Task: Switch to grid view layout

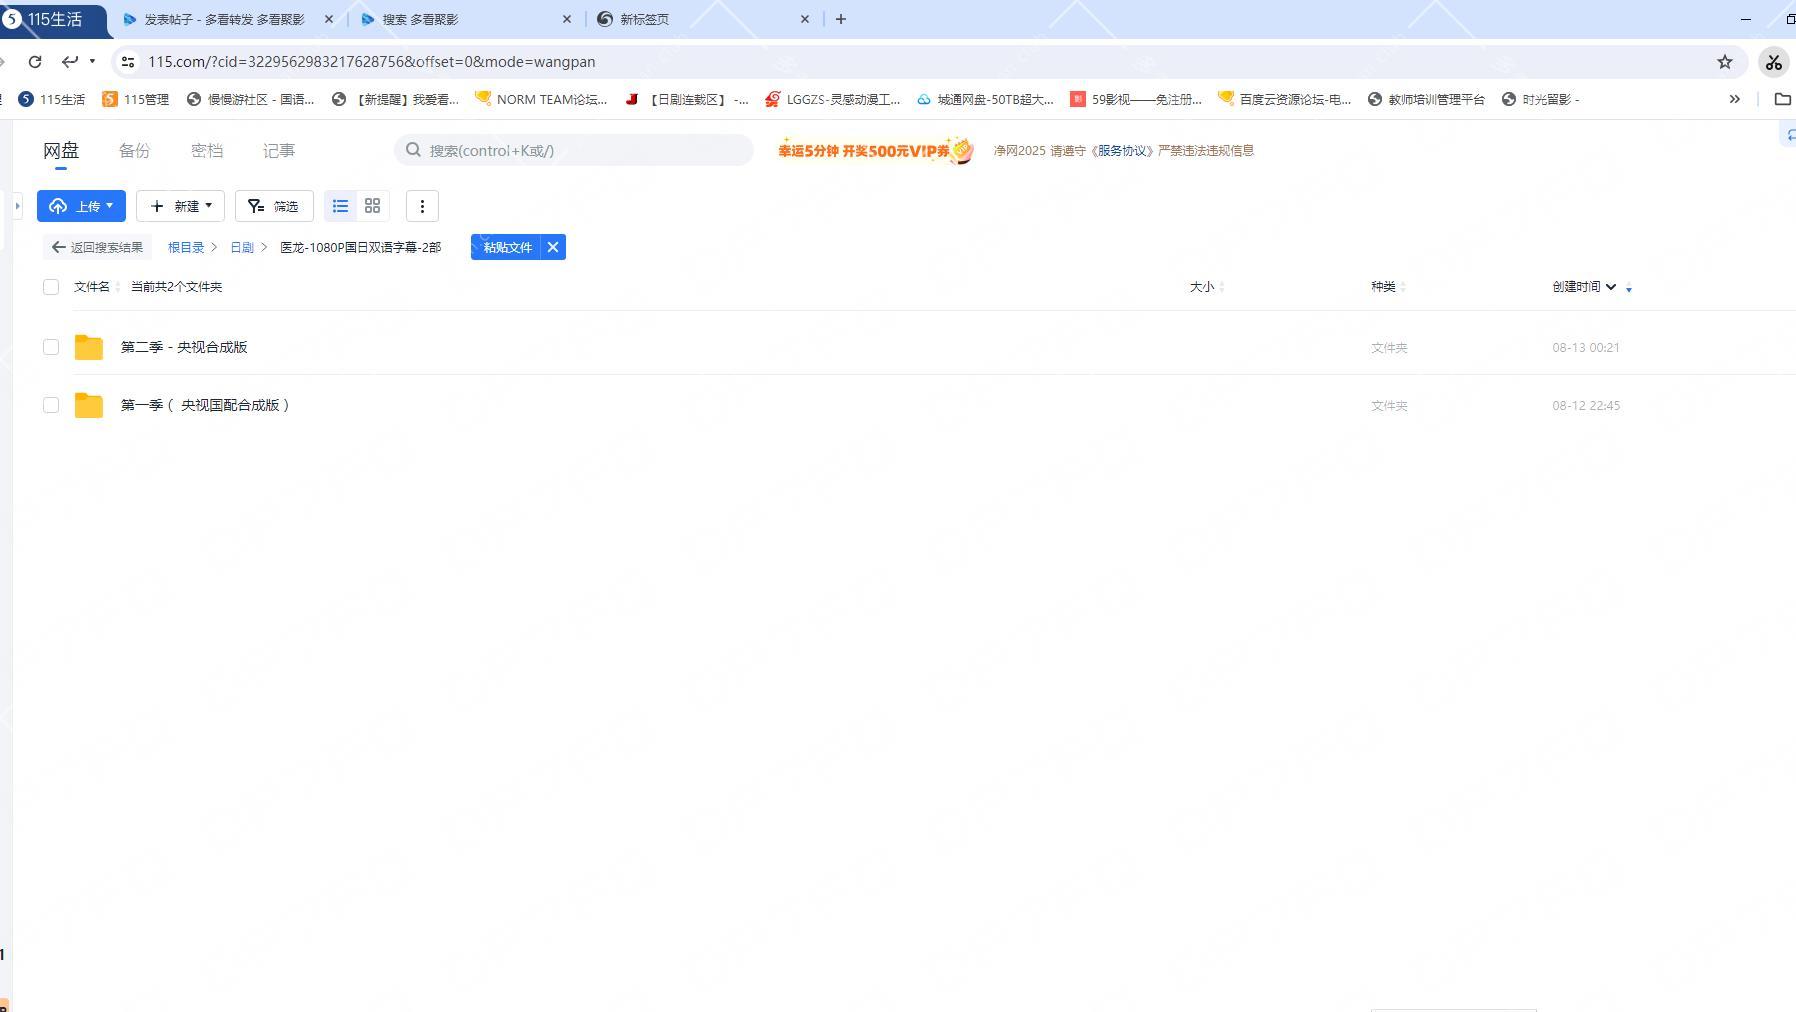Action: click(x=372, y=206)
